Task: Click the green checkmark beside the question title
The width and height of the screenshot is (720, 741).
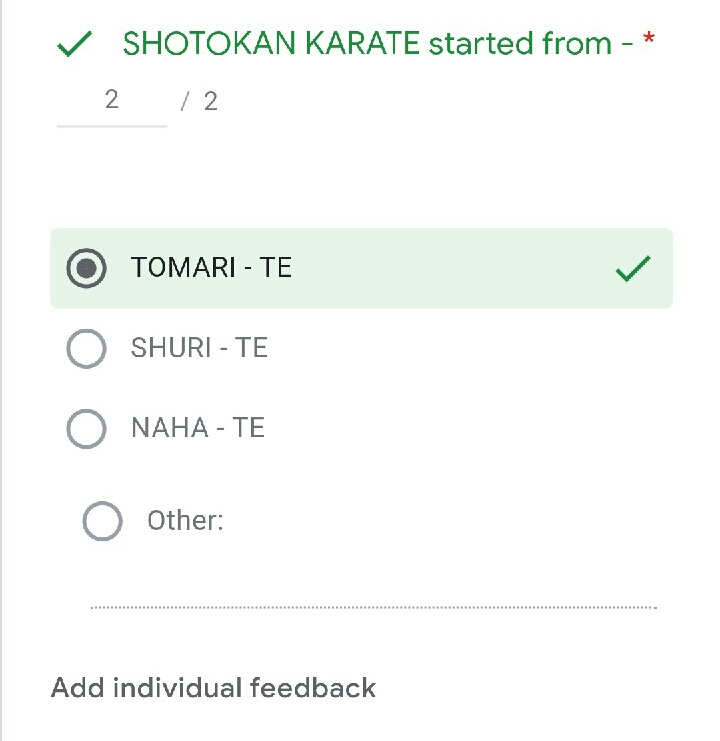Action: [x=75, y=45]
